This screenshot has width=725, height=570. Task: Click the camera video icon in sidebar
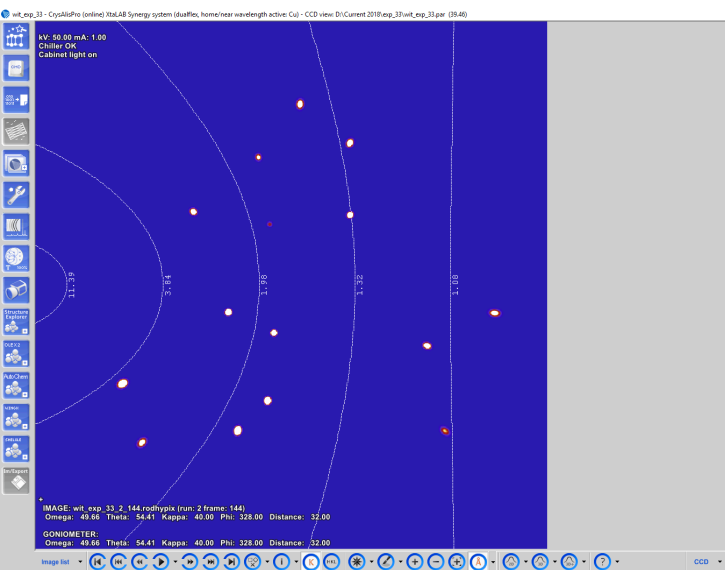coord(16,290)
